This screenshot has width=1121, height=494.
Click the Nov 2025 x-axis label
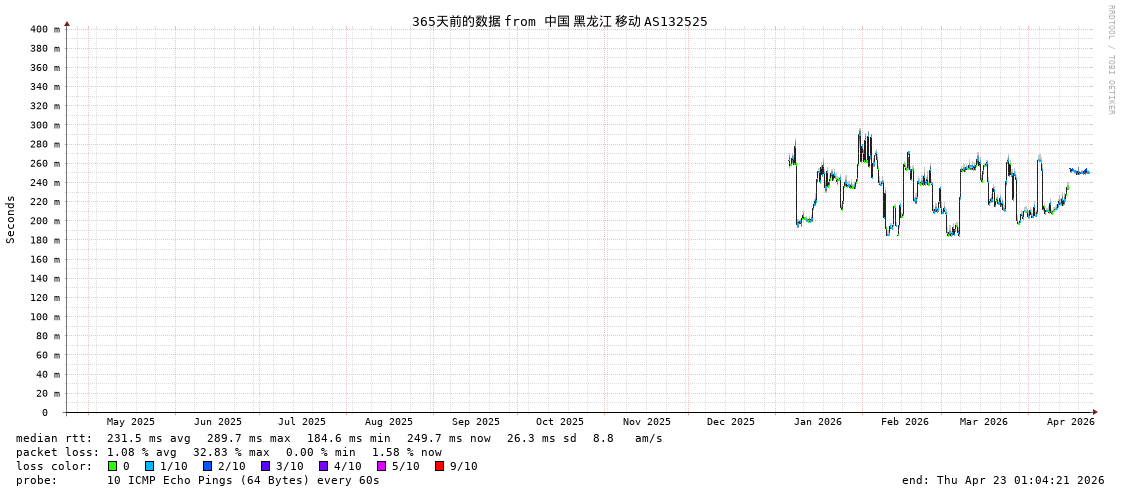coord(646,422)
